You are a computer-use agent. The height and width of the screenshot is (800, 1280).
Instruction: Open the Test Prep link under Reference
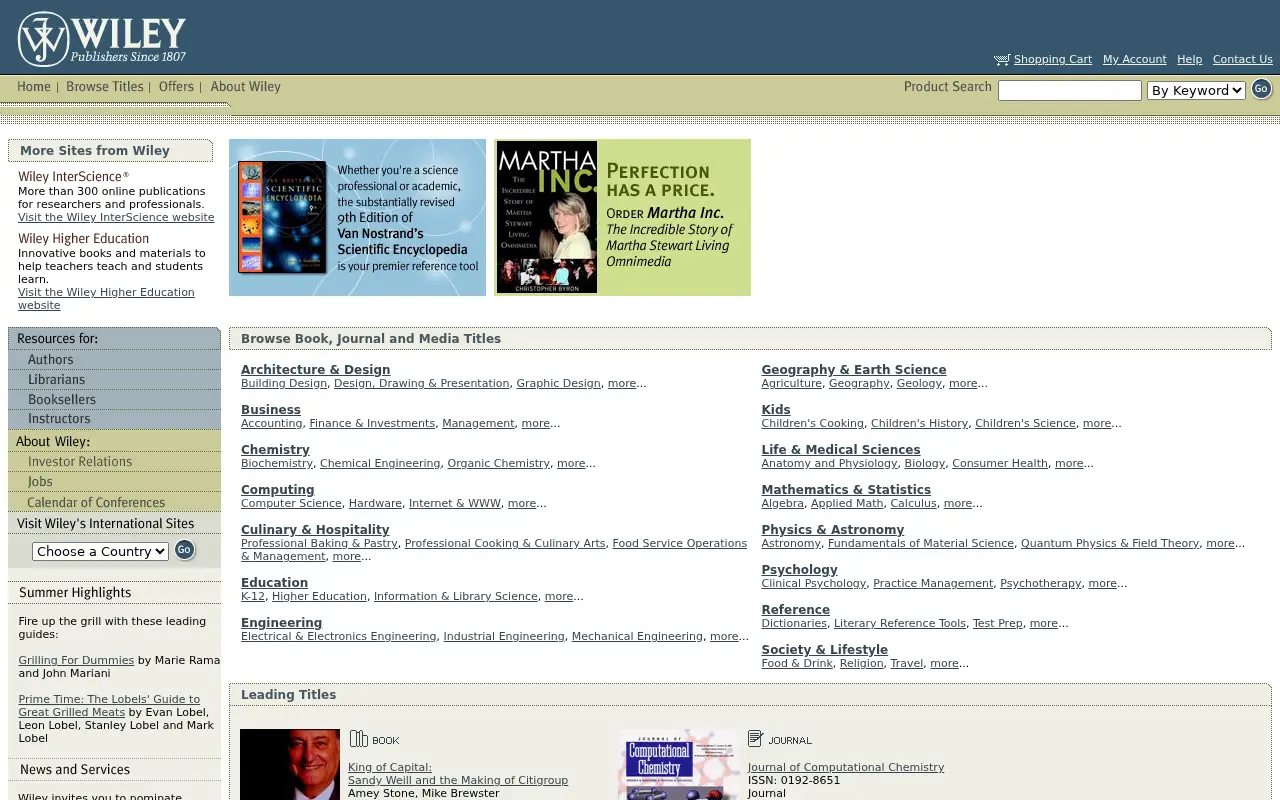pyautogui.click(x=998, y=623)
